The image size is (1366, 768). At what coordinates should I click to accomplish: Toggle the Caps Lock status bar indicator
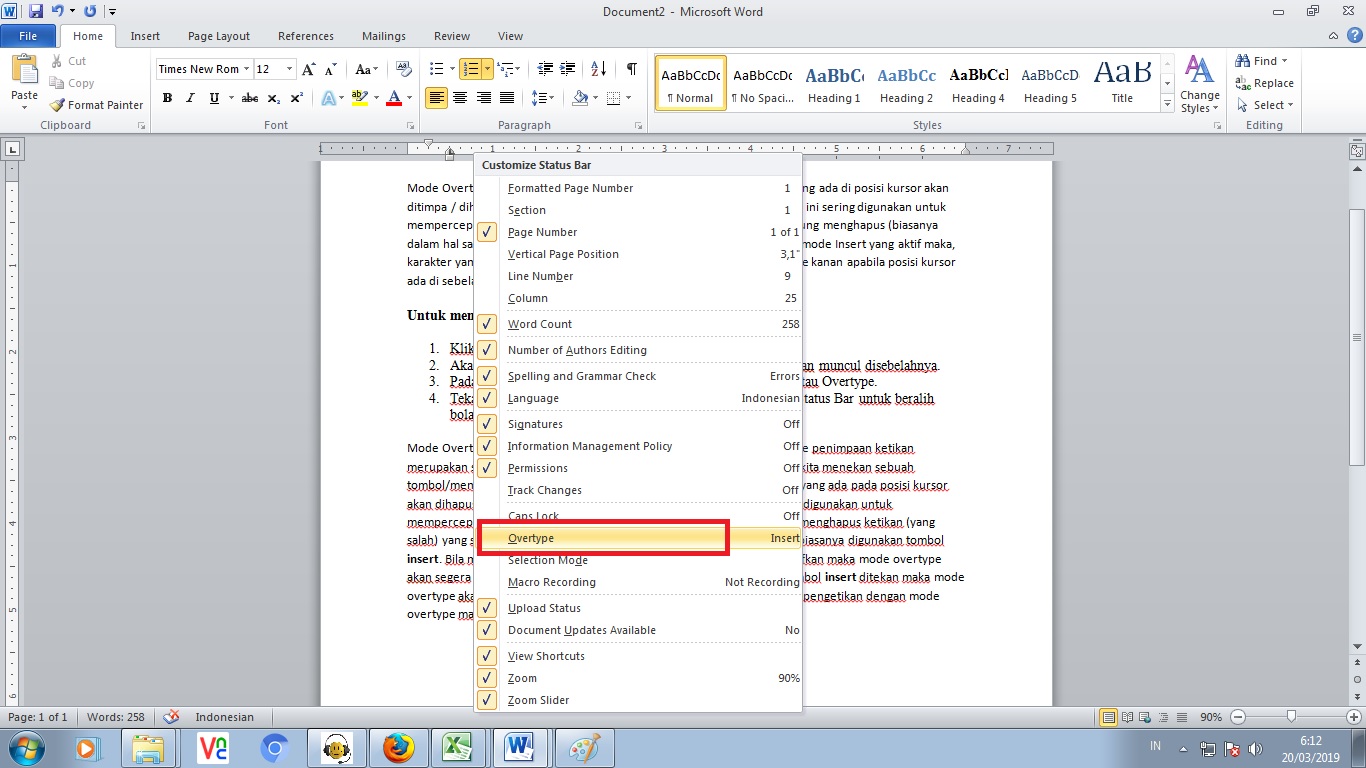point(533,515)
